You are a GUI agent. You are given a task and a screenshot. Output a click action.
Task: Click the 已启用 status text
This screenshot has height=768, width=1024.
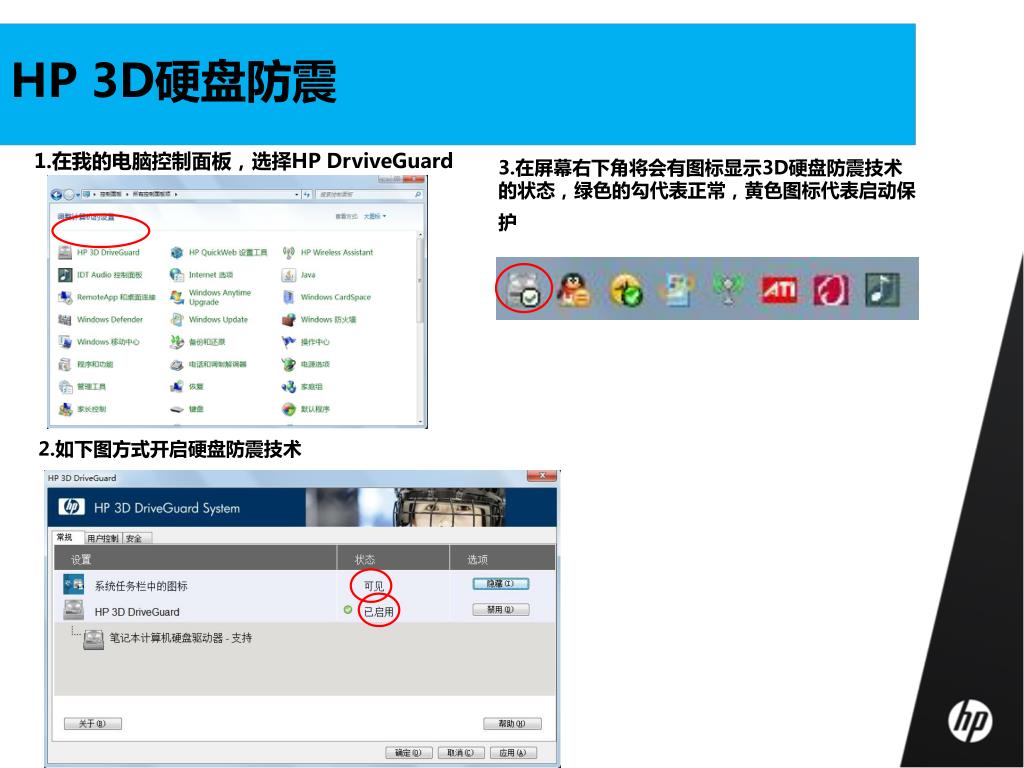(x=379, y=612)
